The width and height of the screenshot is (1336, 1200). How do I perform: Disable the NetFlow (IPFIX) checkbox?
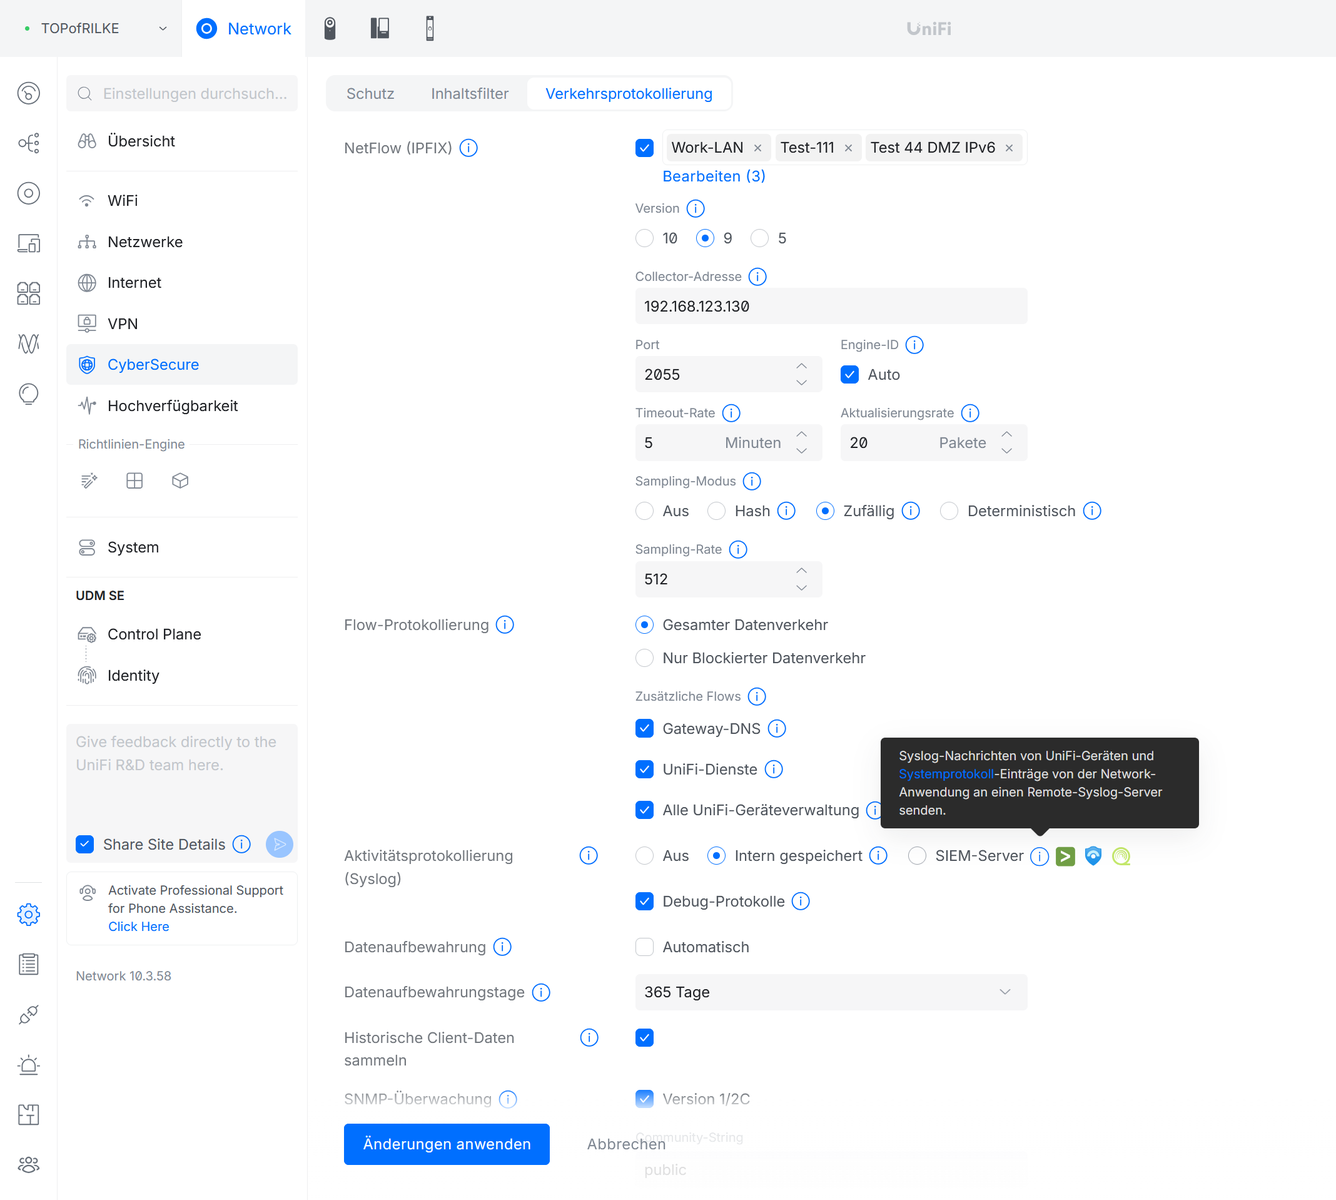(x=645, y=148)
